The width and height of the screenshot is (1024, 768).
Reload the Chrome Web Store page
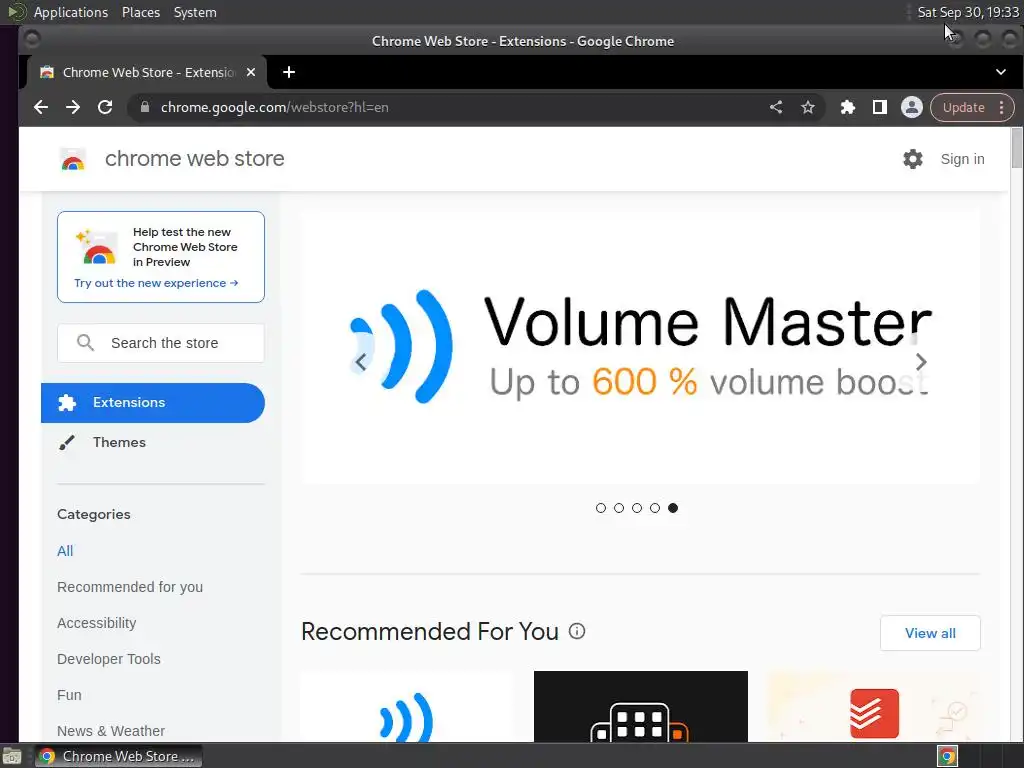pos(104,107)
